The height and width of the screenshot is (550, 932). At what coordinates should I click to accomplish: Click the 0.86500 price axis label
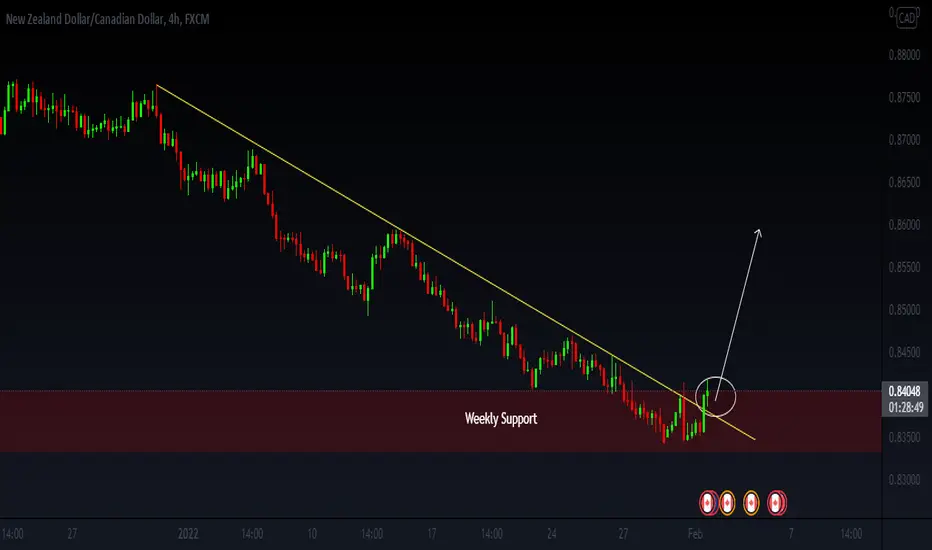[x=904, y=183]
